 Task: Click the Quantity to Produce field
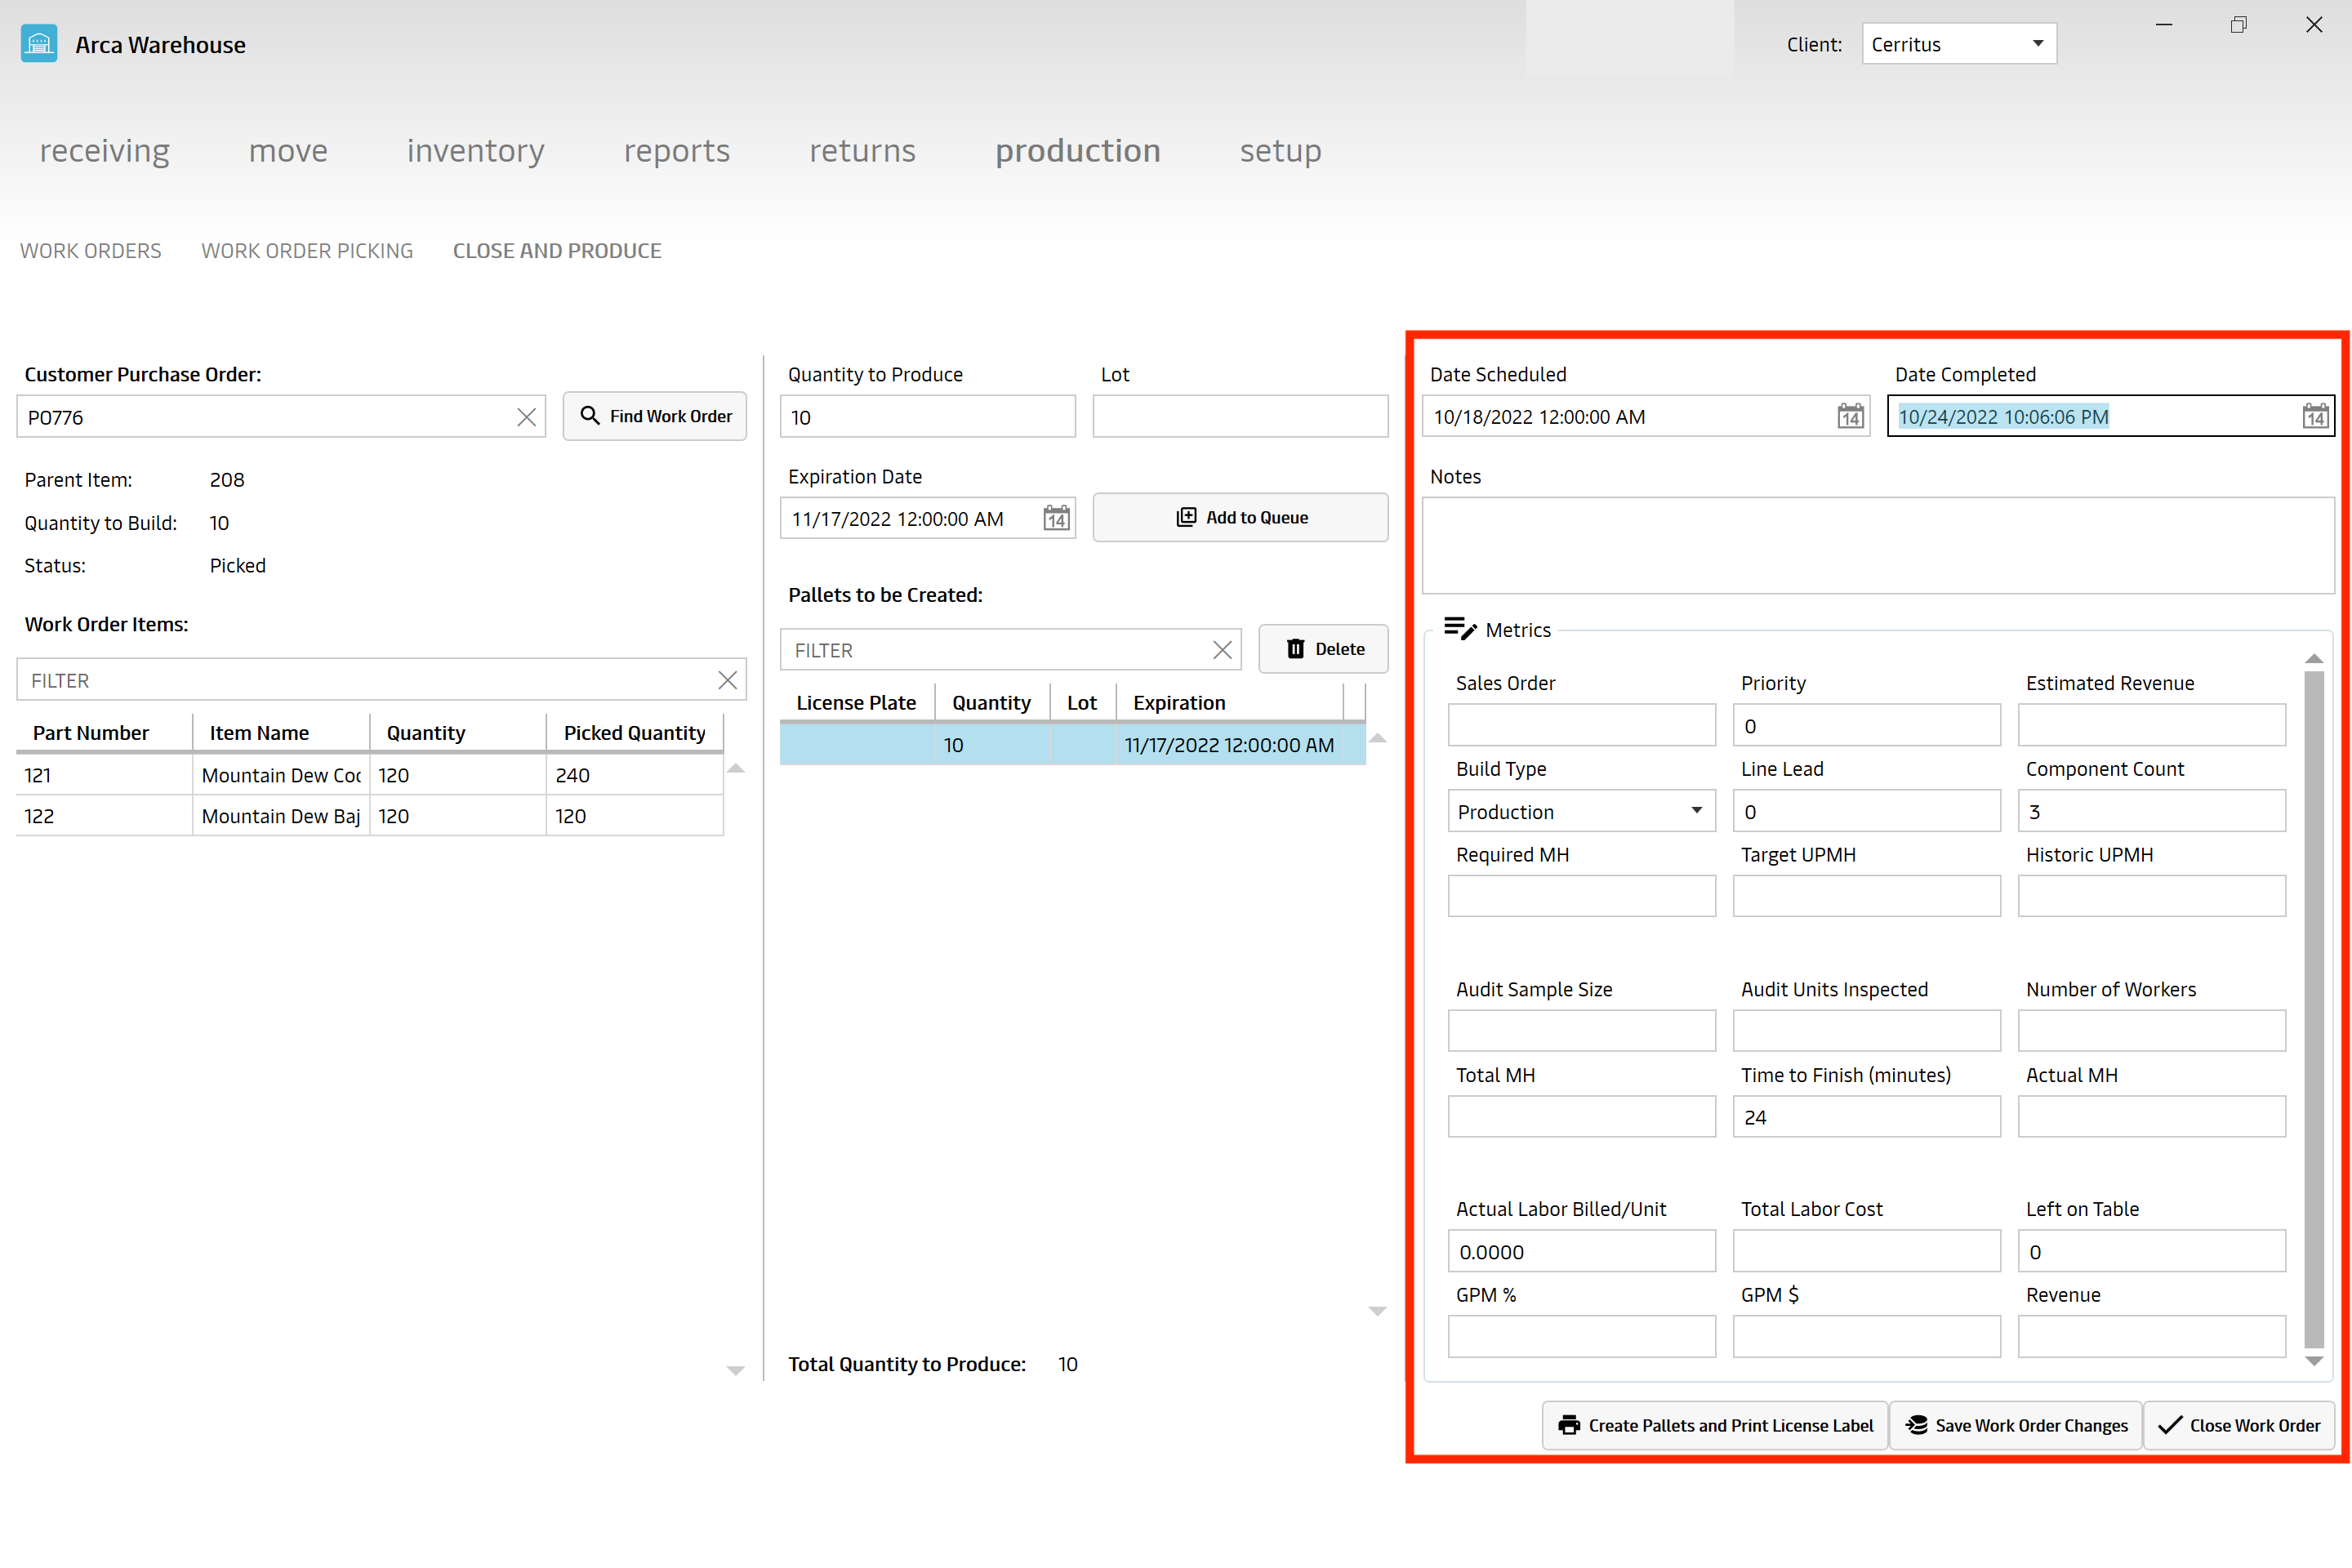click(927, 417)
